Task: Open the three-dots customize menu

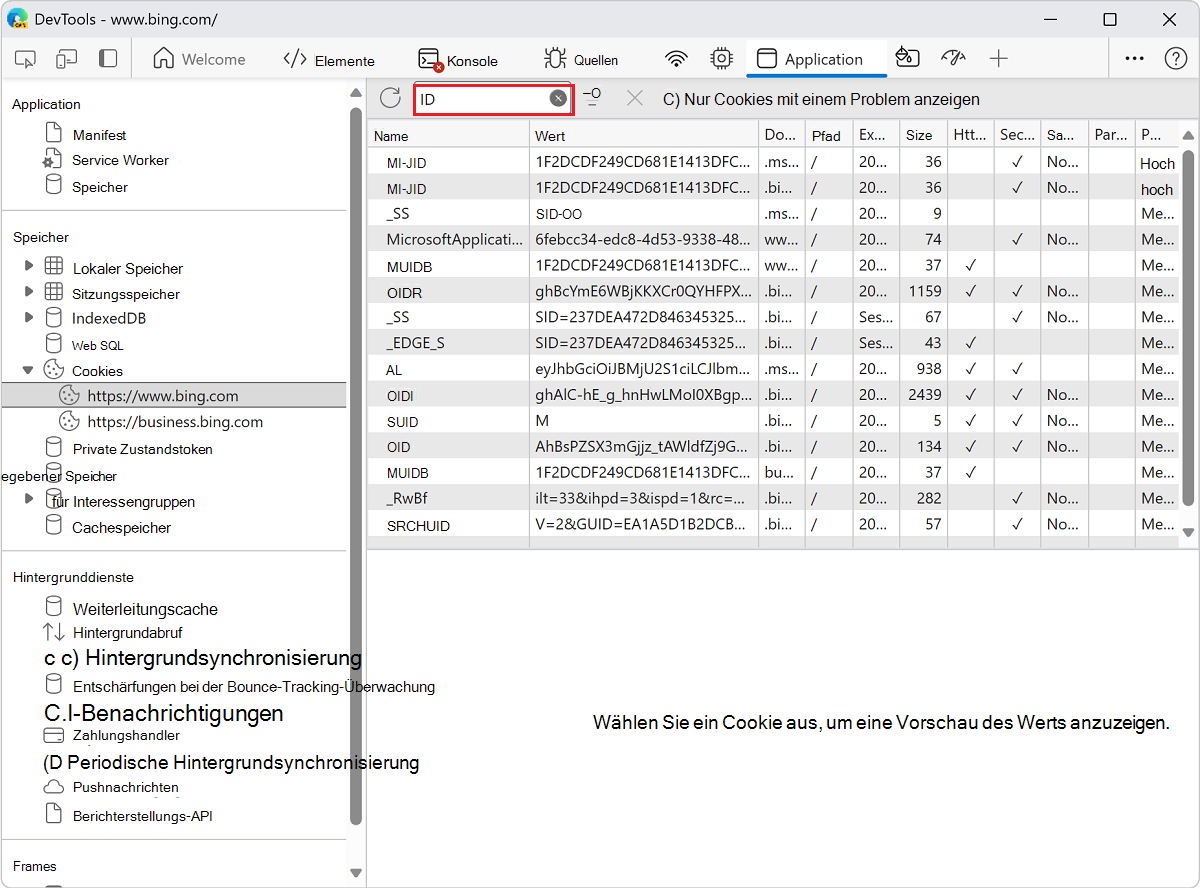Action: (1134, 59)
